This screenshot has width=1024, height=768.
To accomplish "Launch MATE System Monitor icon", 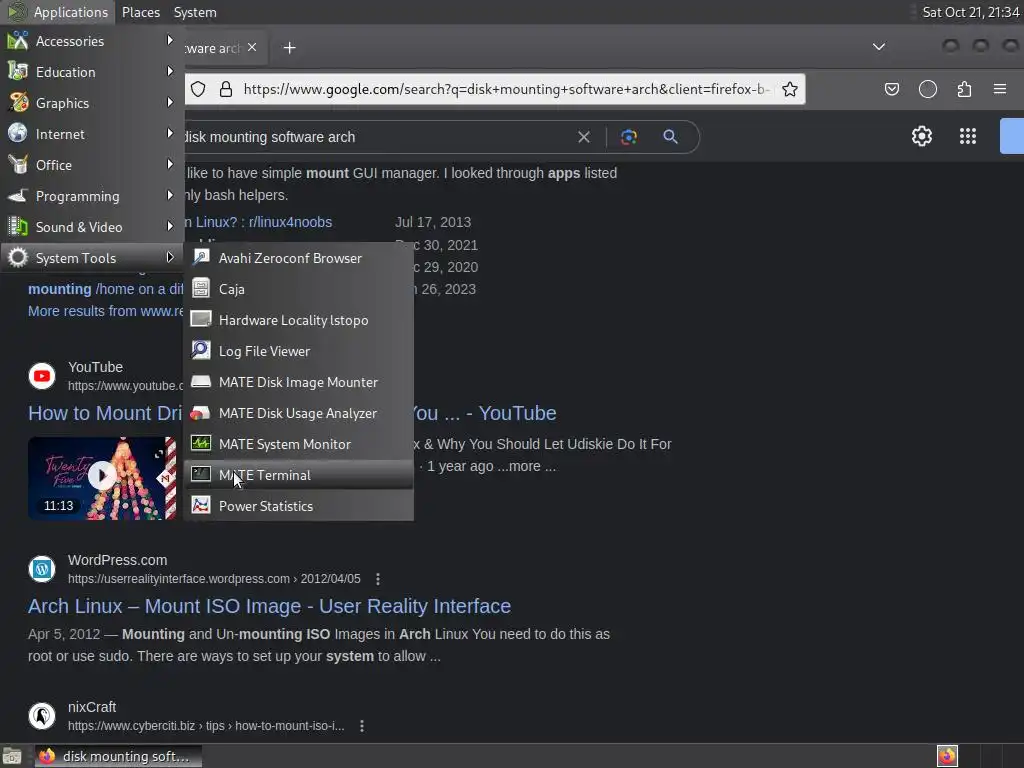I will click(x=201, y=443).
